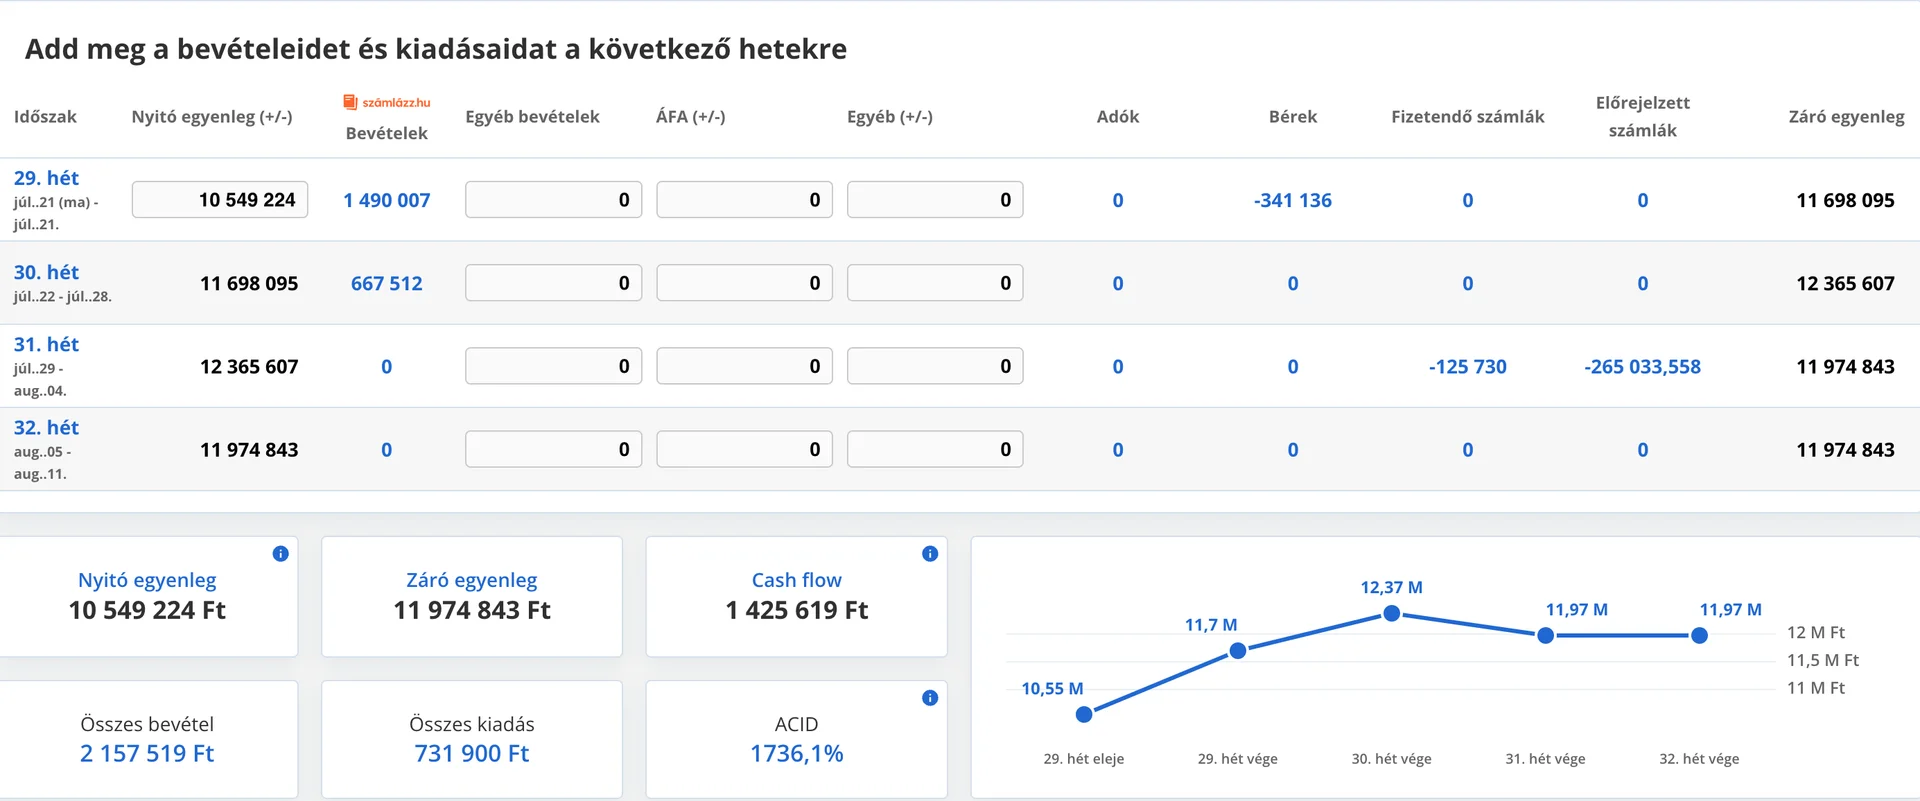Open the 667 512 Bevételek value
Image resolution: width=1920 pixels, height=801 pixels.
[x=386, y=283]
